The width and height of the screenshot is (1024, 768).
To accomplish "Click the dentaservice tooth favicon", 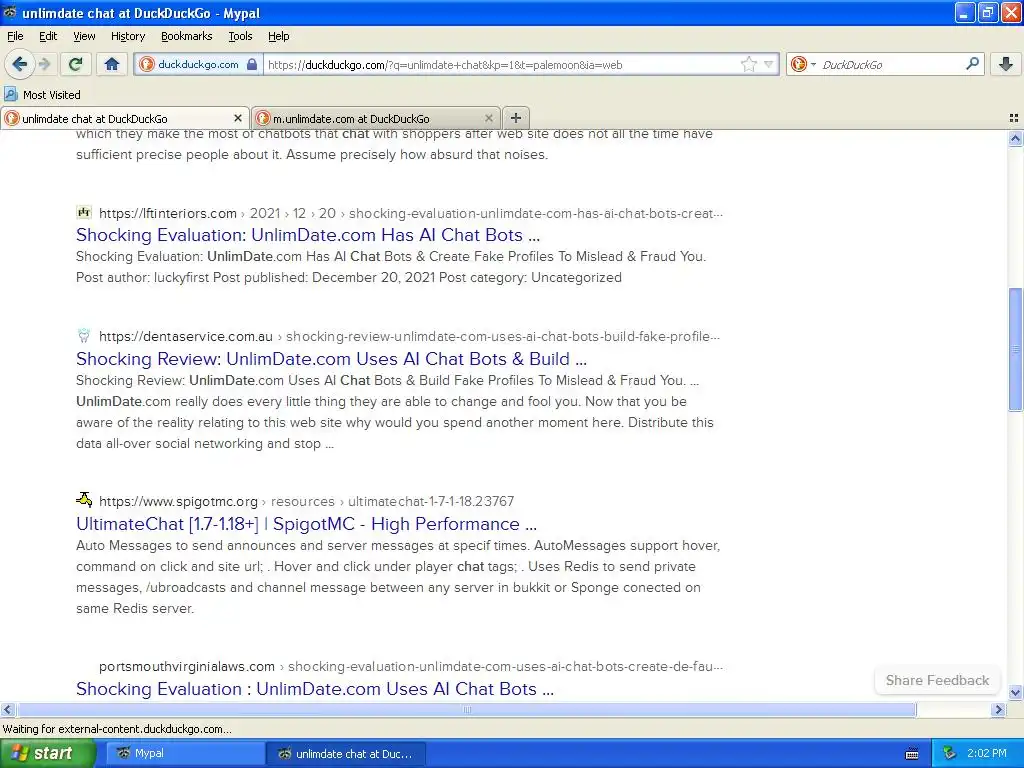I will tap(84, 336).
